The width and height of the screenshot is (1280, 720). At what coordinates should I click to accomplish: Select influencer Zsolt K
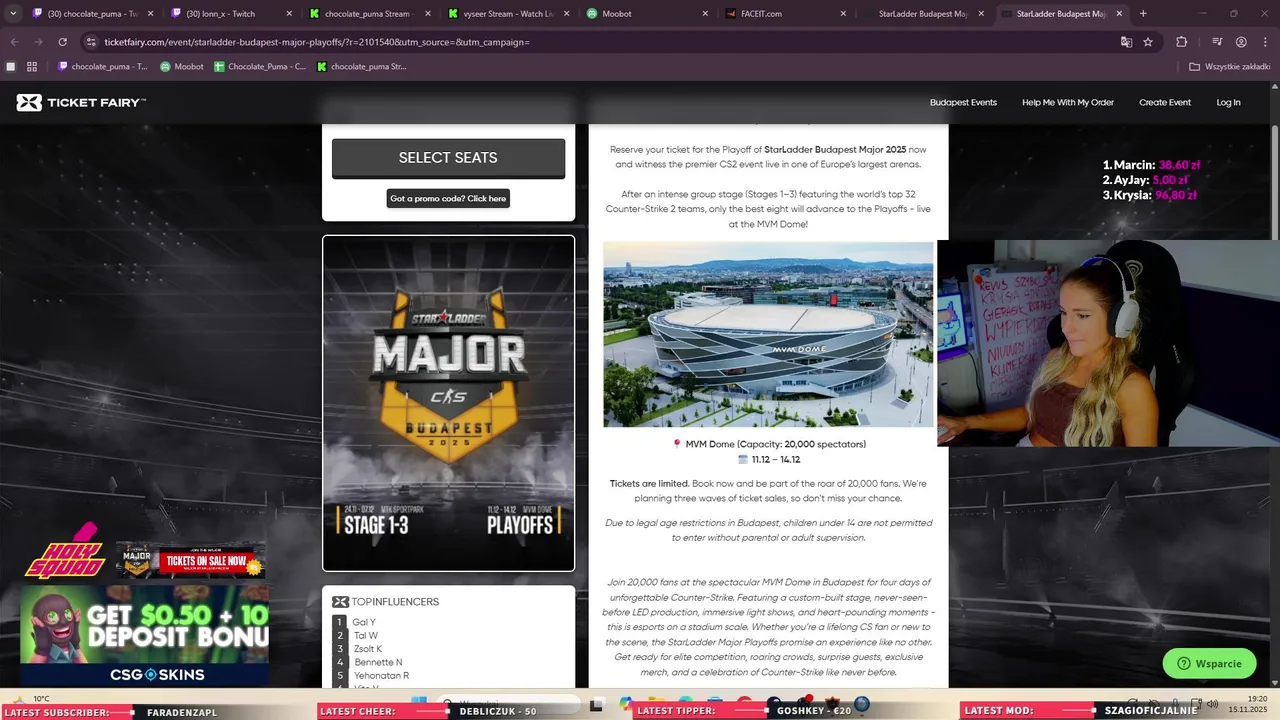click(368, 649)
